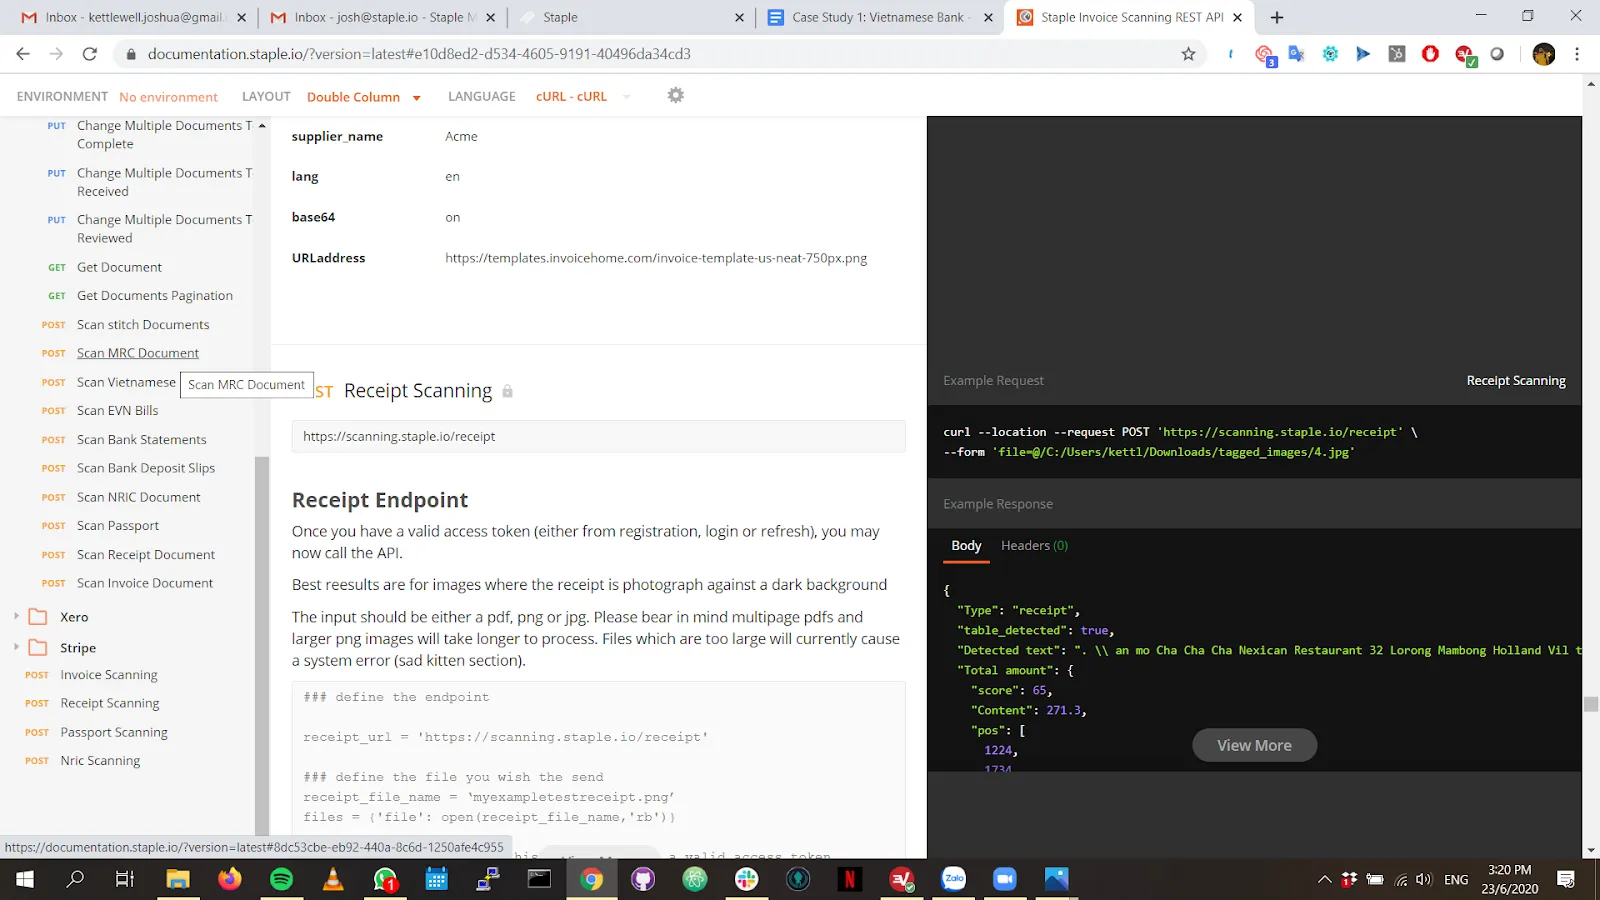Open Firefox from the taskbar

230,879
